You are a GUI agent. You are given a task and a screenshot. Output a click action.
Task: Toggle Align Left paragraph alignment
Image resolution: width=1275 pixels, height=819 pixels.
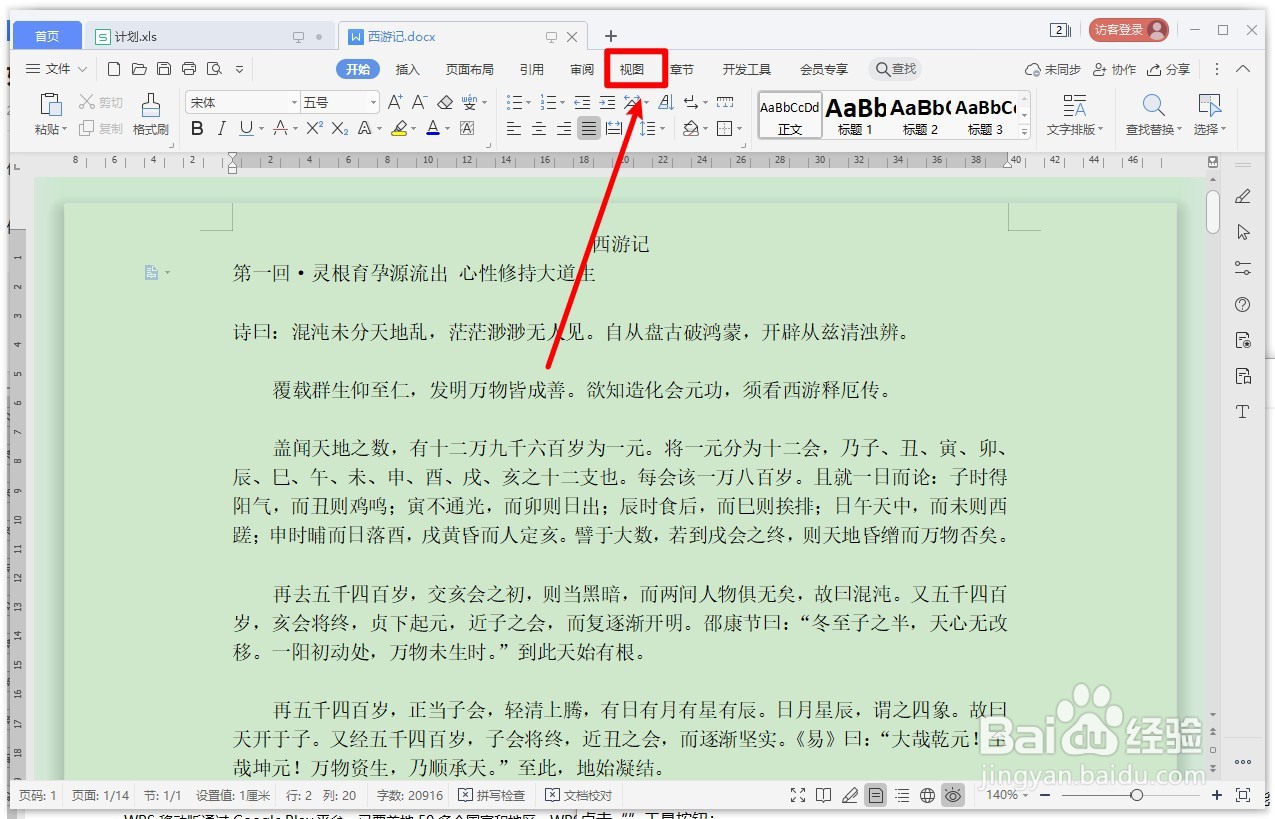[514, 128]
